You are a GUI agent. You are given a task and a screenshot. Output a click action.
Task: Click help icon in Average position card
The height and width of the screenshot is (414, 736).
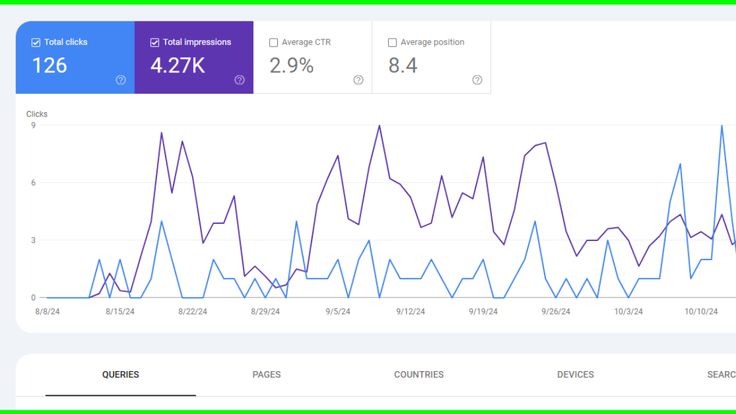(x=477, y=80)
